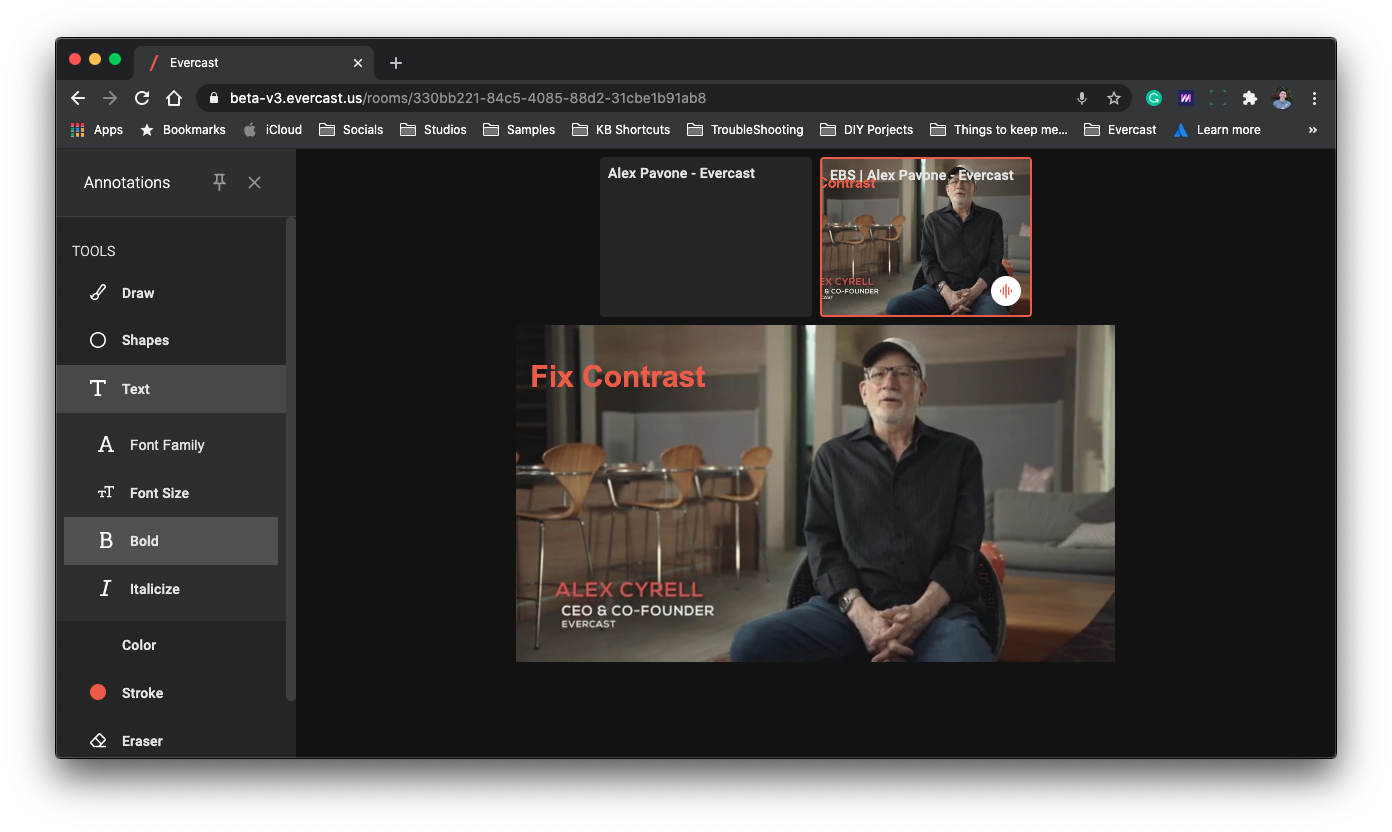Screen dimensions: 1392x832
Task: Open the purple M extension icon
Action: pyautogui.click(x=1186, y=98)
